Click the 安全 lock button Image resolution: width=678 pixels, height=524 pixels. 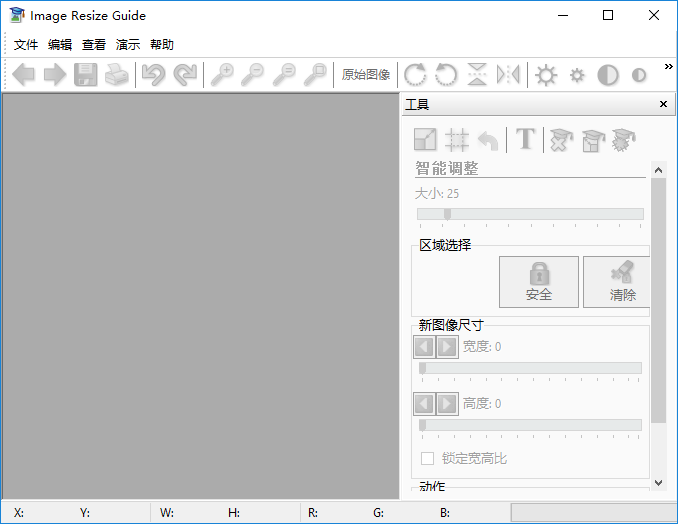tap(539, 282)
